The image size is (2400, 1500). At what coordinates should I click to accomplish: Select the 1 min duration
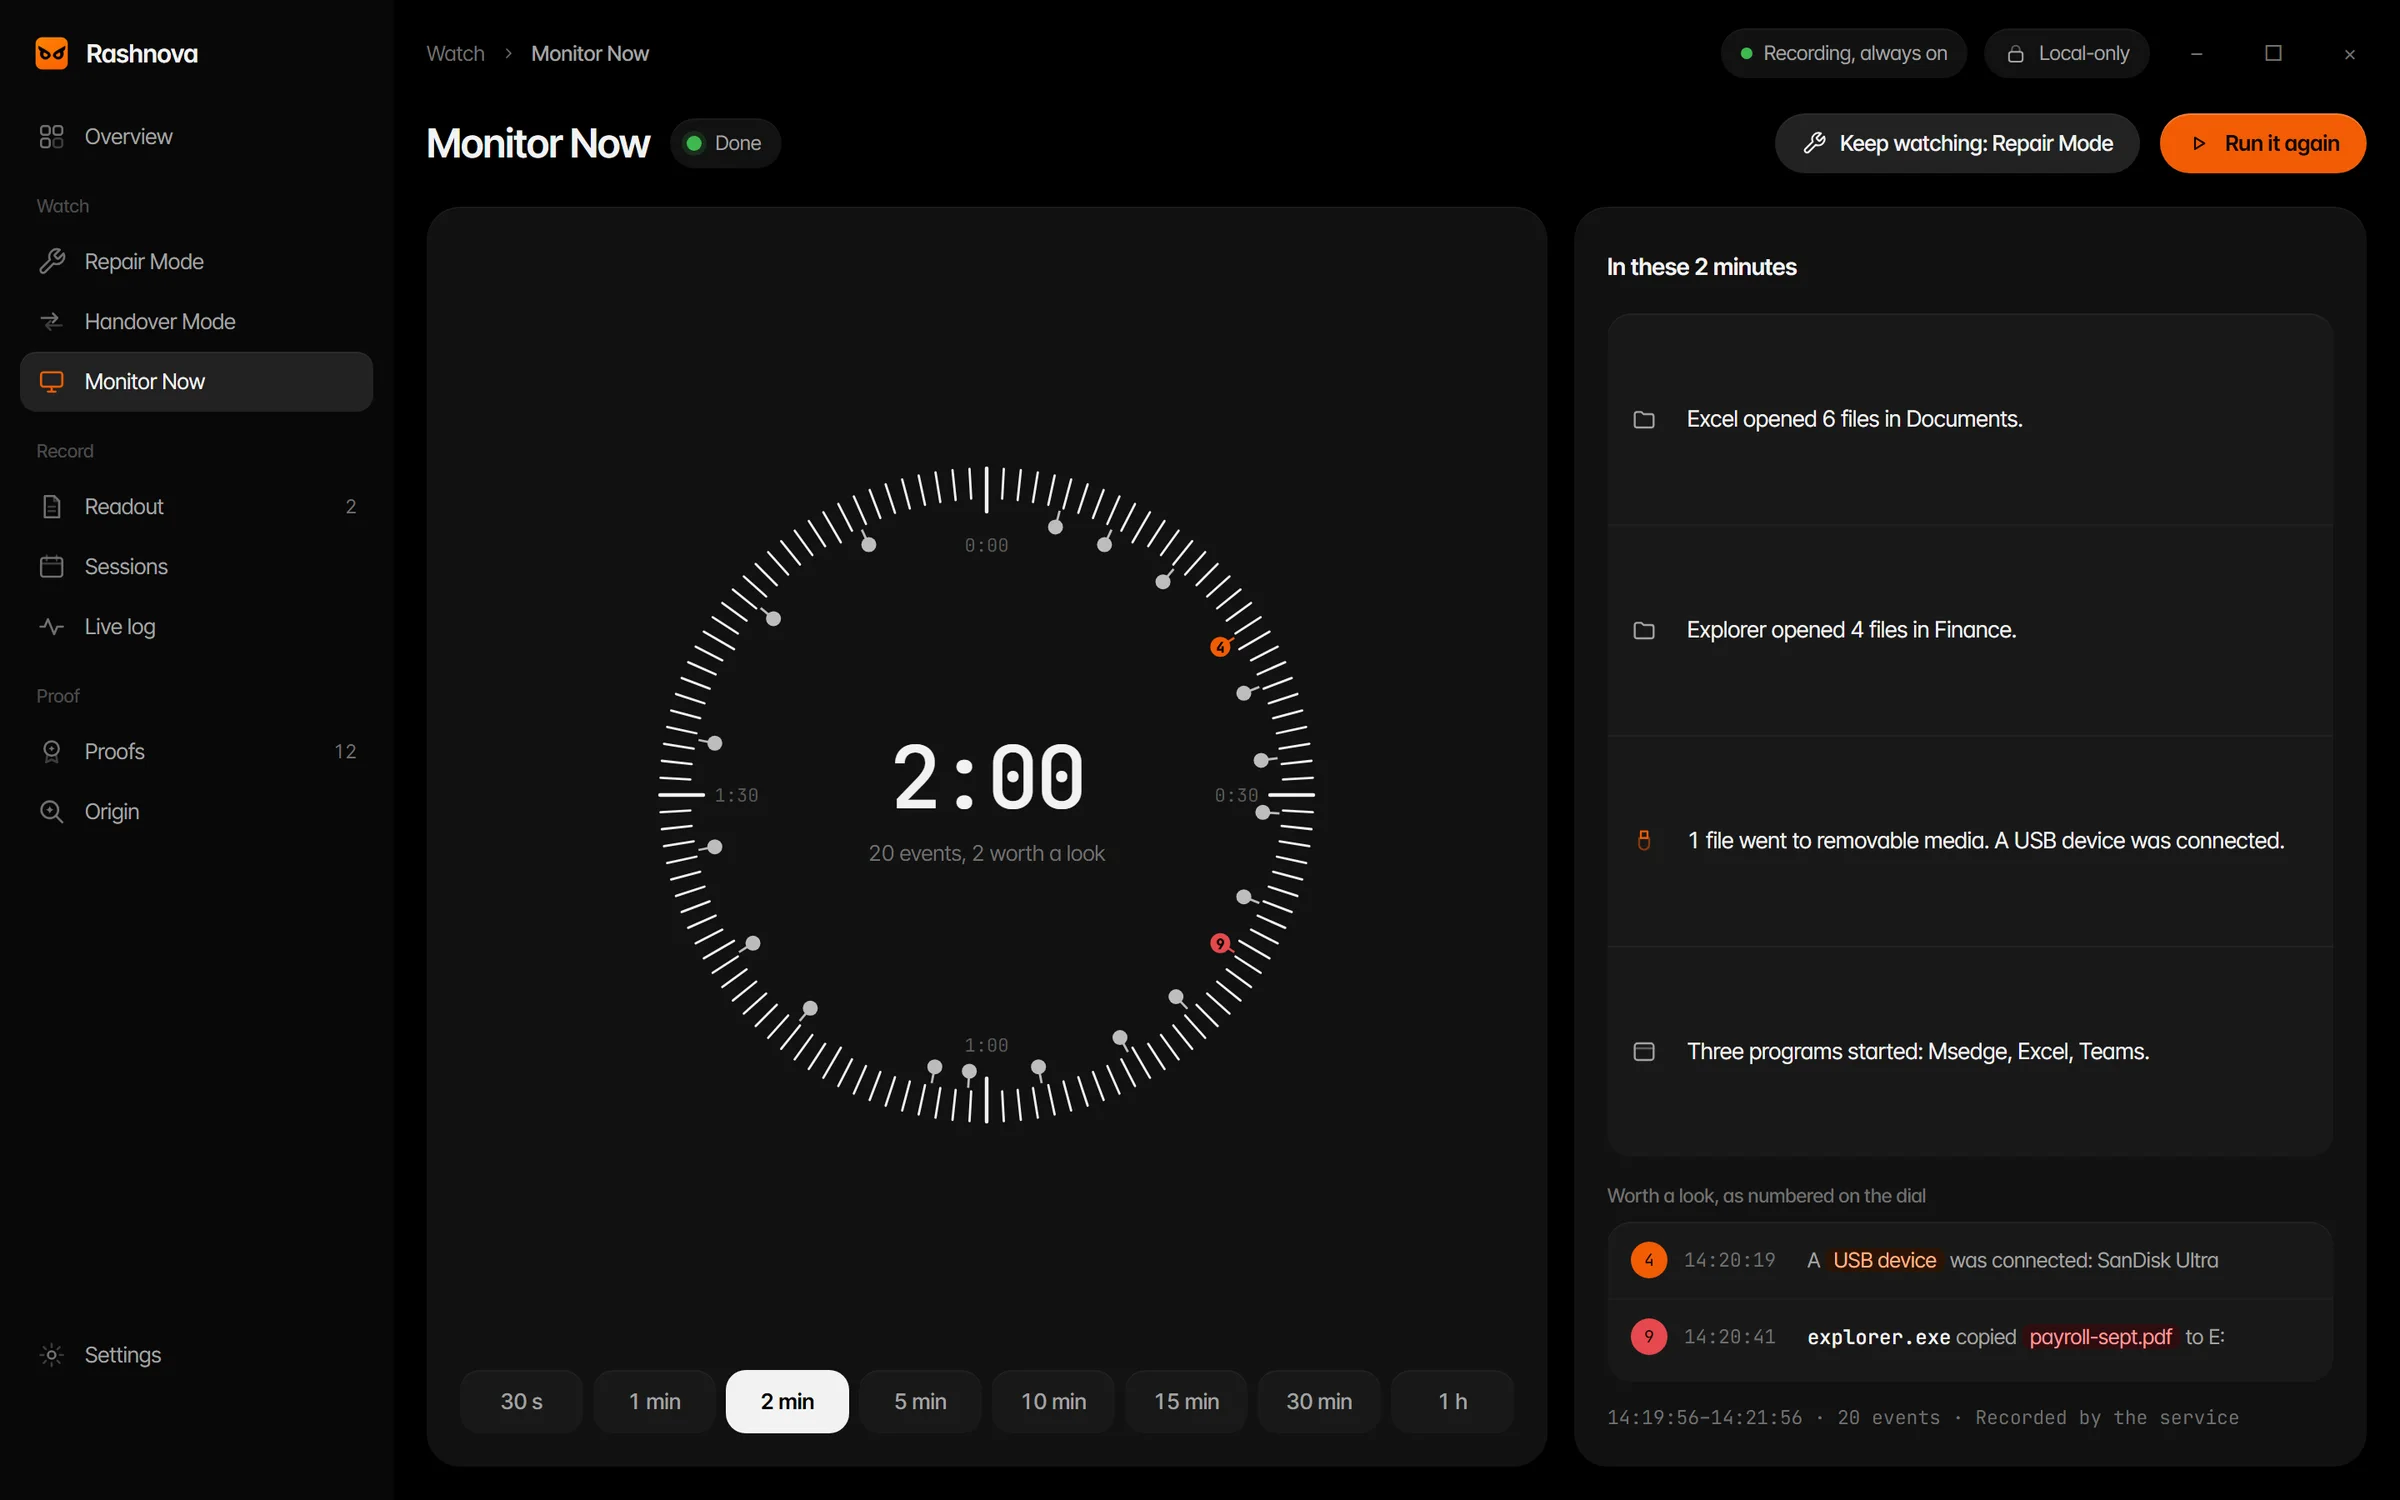click(654, 1401)
